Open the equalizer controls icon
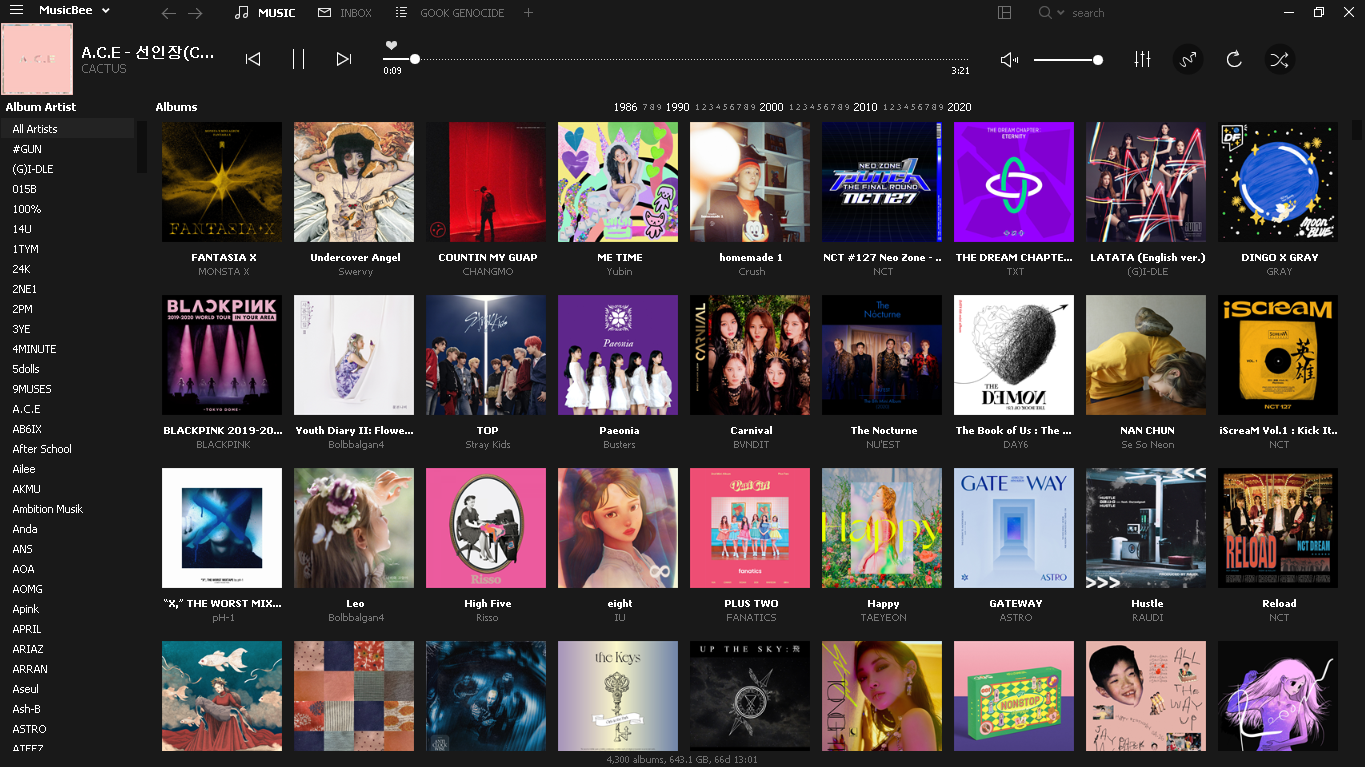 click(x=1143, y=59)
